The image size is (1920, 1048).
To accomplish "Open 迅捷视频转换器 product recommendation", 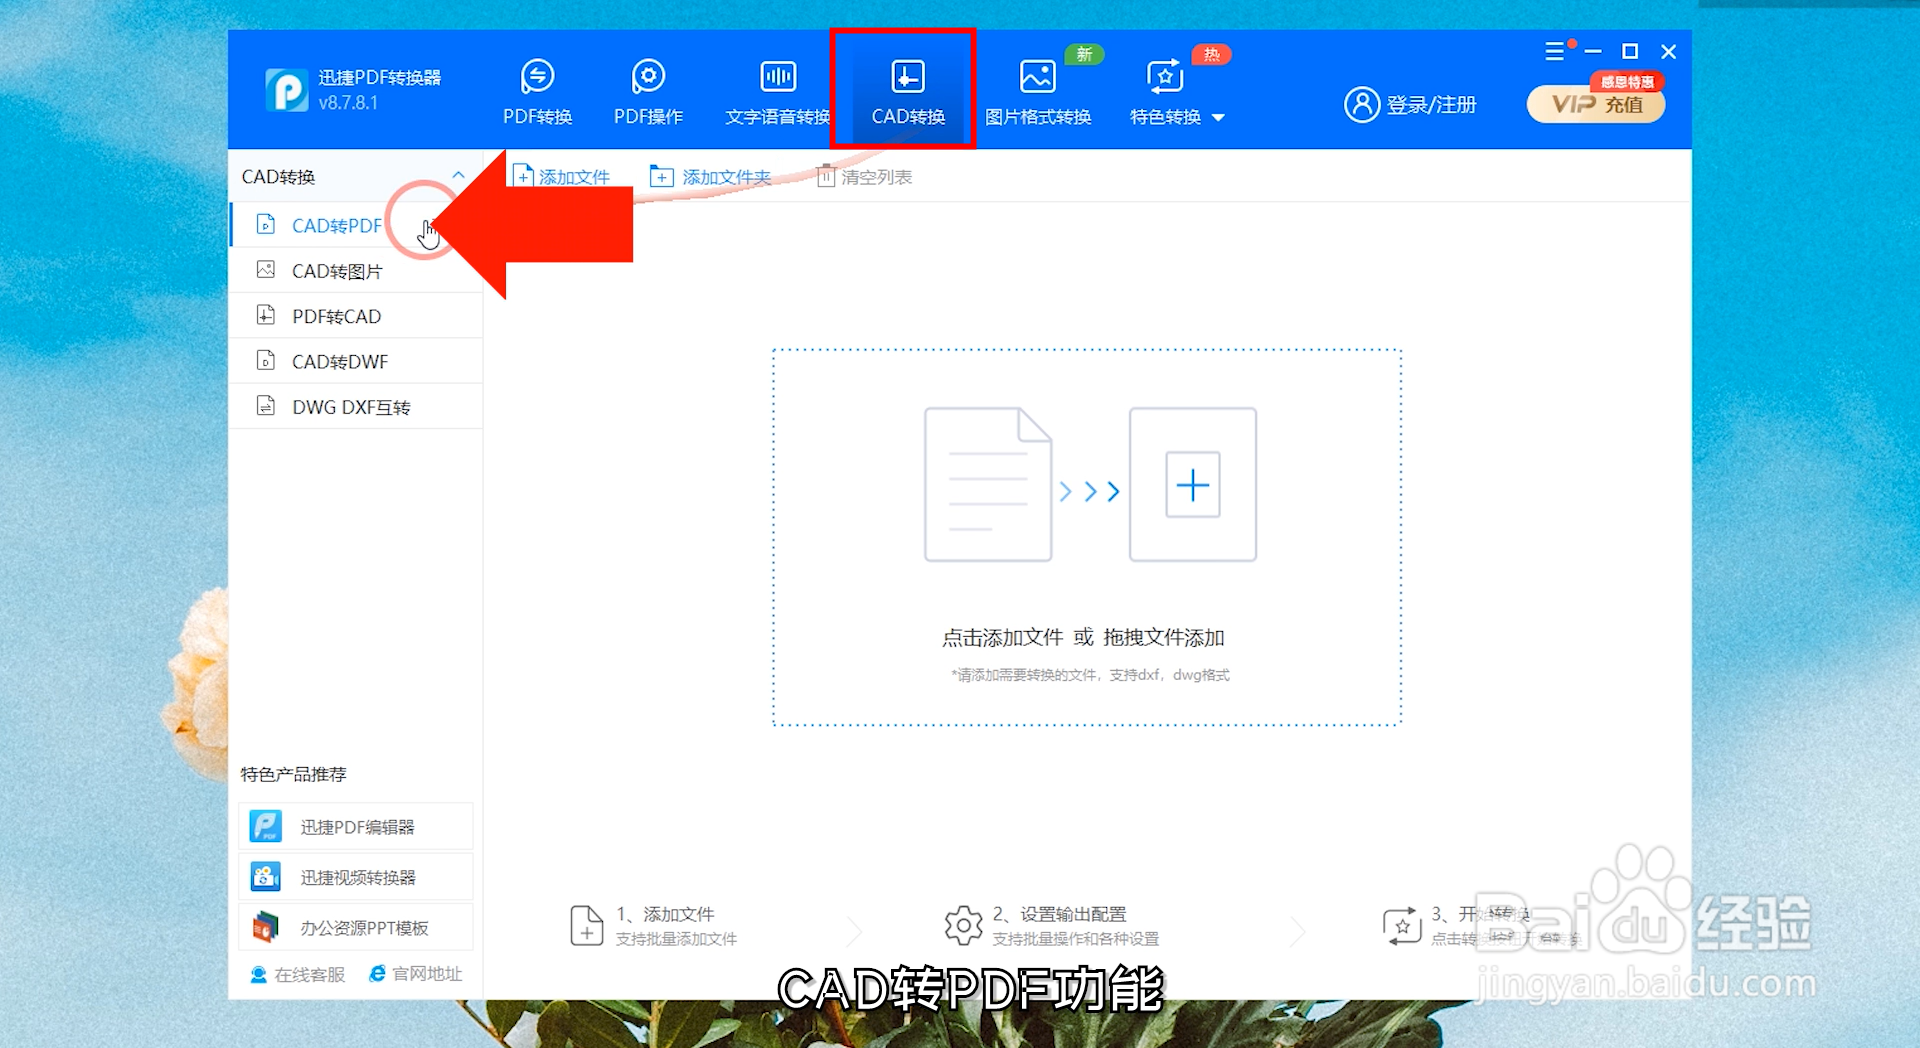I will pyautogui.click(x=356, y=877).
